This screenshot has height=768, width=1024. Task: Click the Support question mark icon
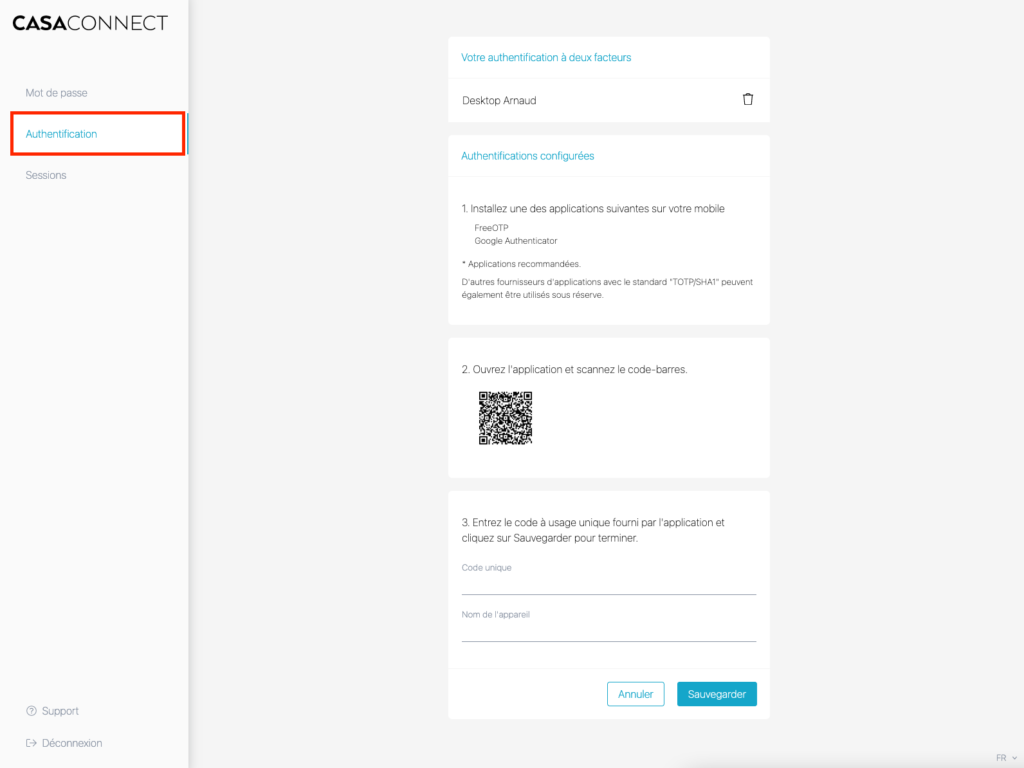point(31,711)
